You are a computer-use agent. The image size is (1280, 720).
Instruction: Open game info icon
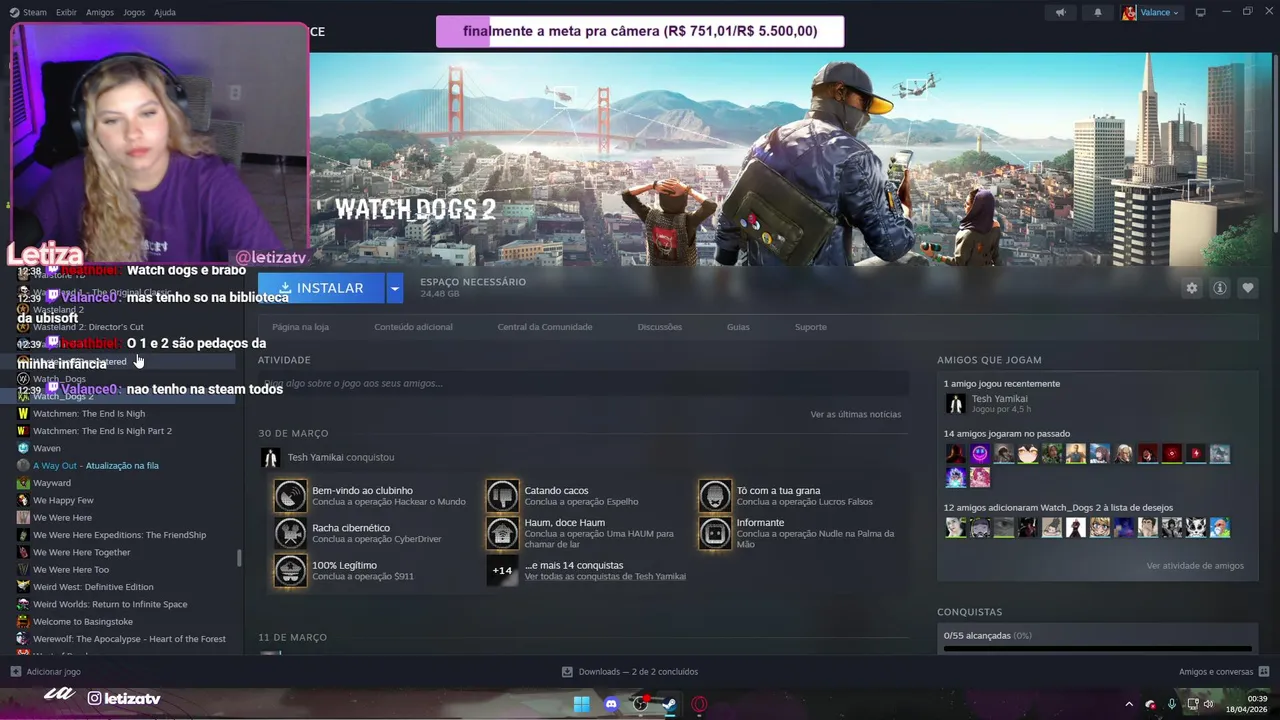pyautogui.click(x=1220, y=288)
